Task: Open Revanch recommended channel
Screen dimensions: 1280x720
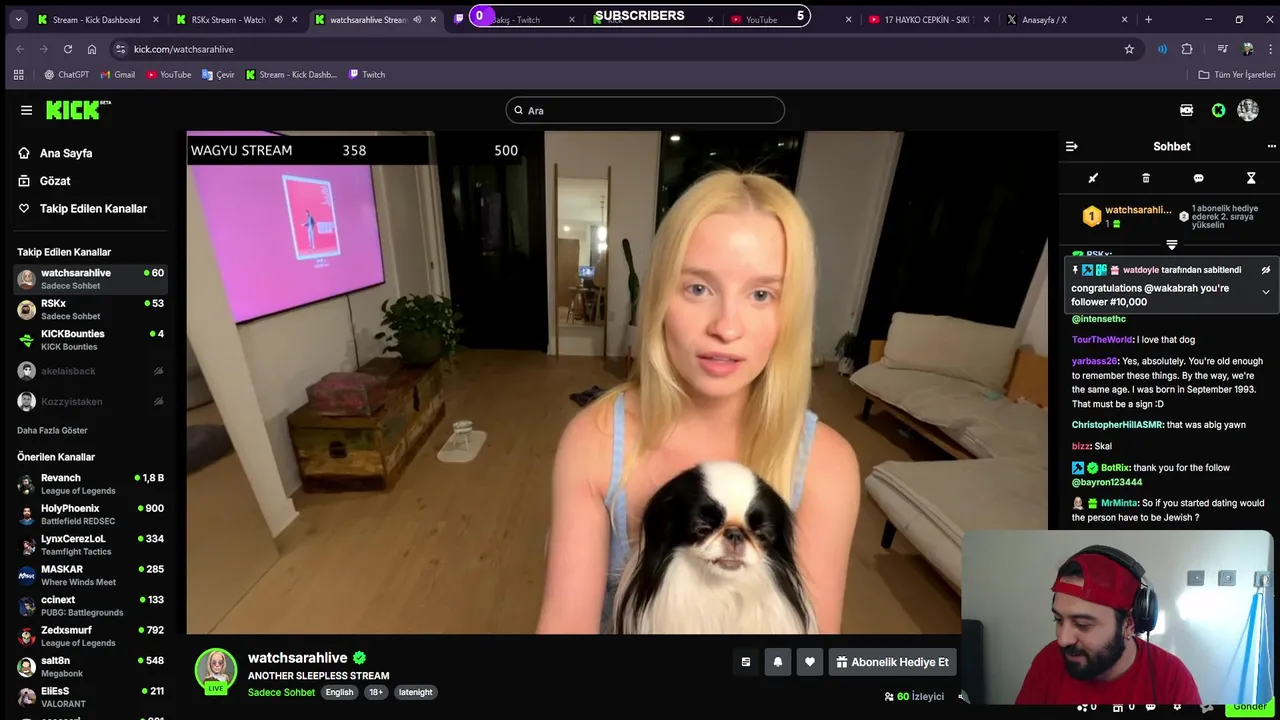Action: point(91,484)
